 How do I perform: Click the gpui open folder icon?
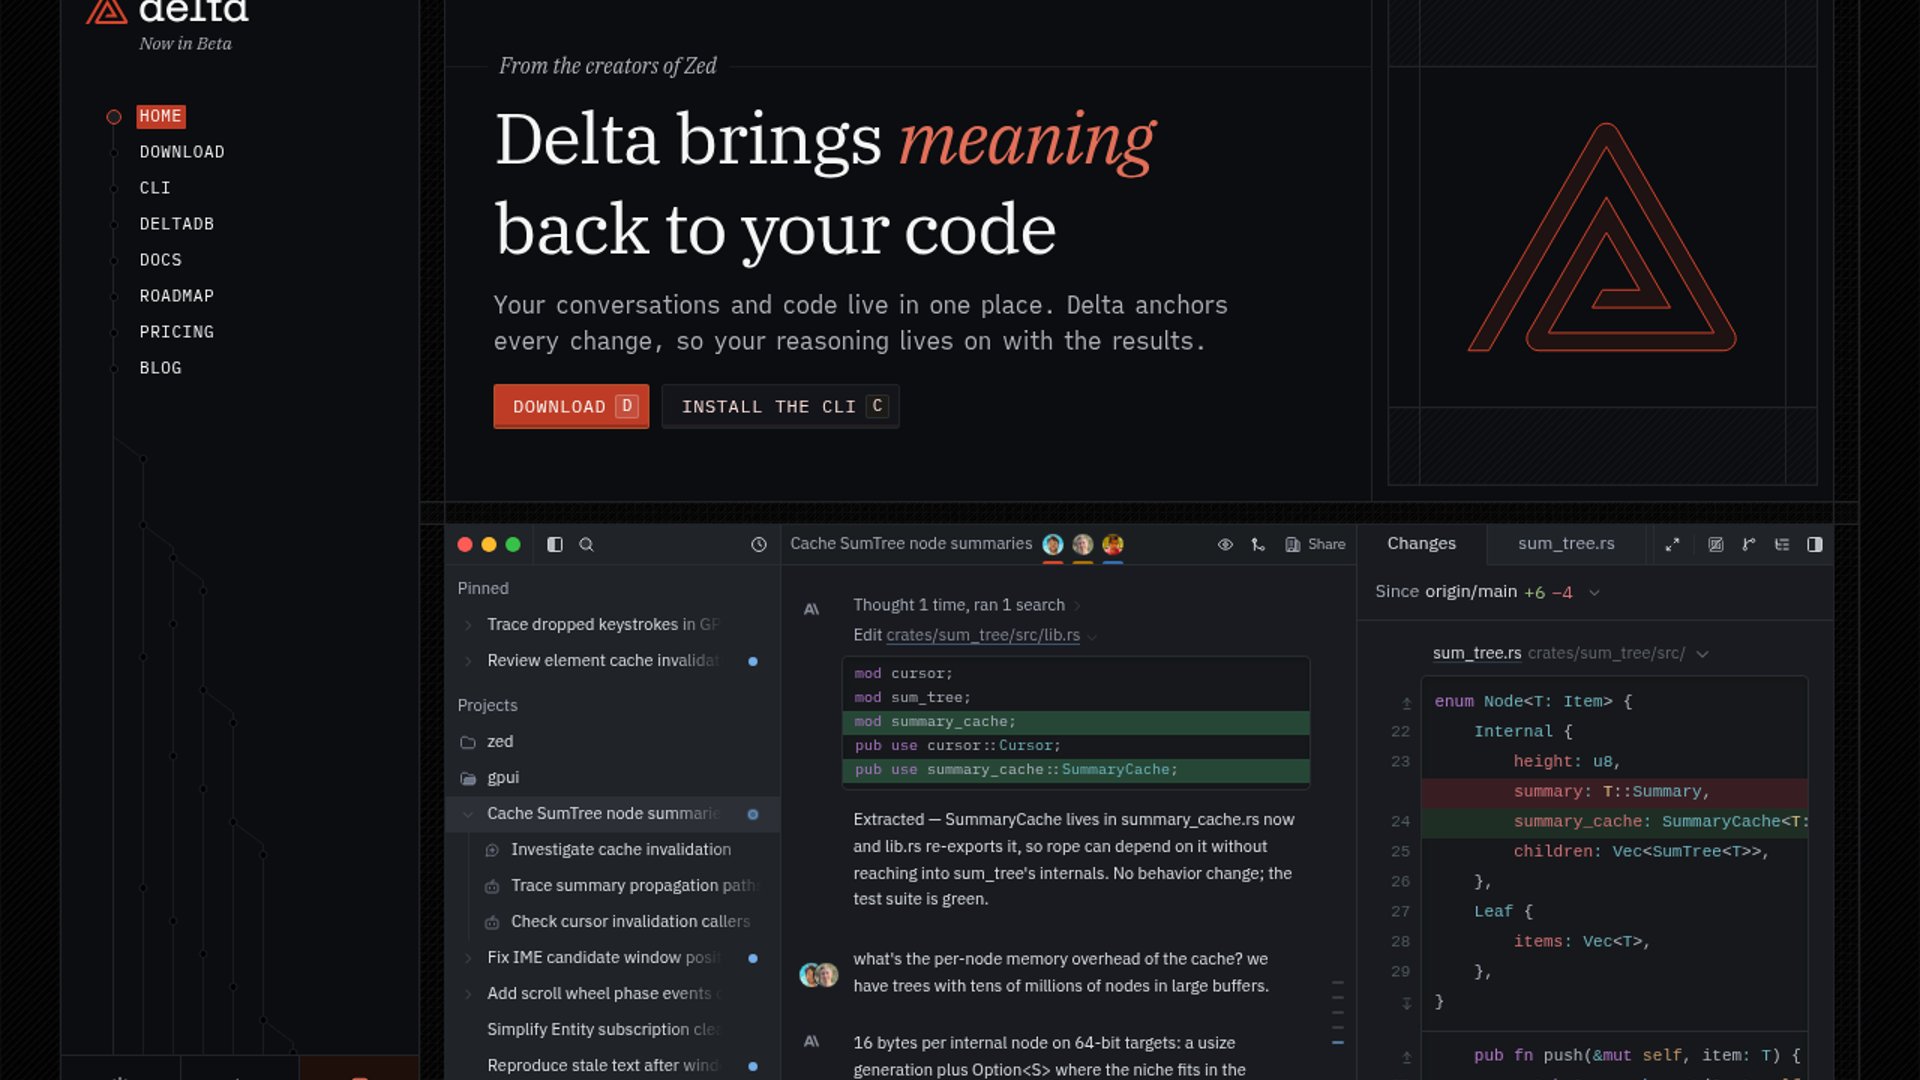coord(467,778)
